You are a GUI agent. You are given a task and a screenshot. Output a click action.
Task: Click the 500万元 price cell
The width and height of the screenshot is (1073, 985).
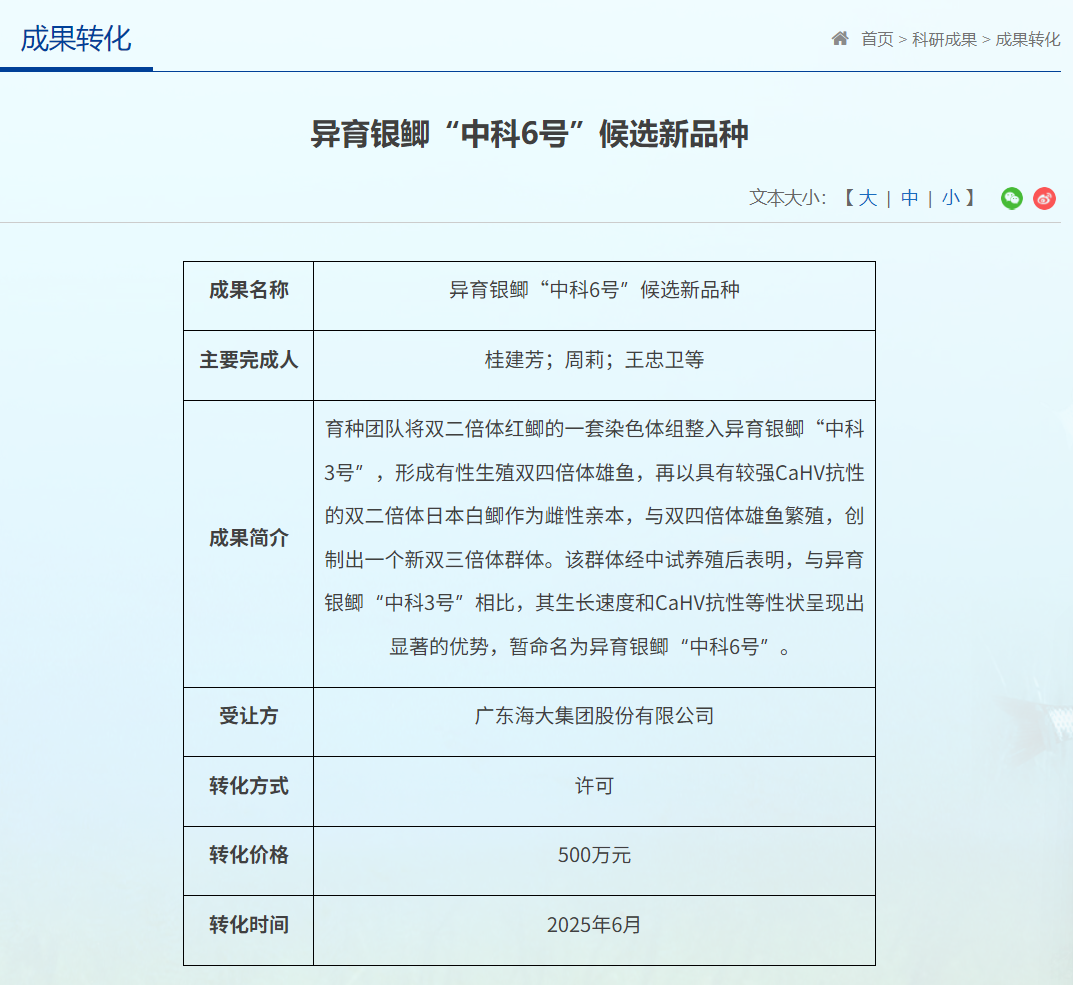click(594, 861)
